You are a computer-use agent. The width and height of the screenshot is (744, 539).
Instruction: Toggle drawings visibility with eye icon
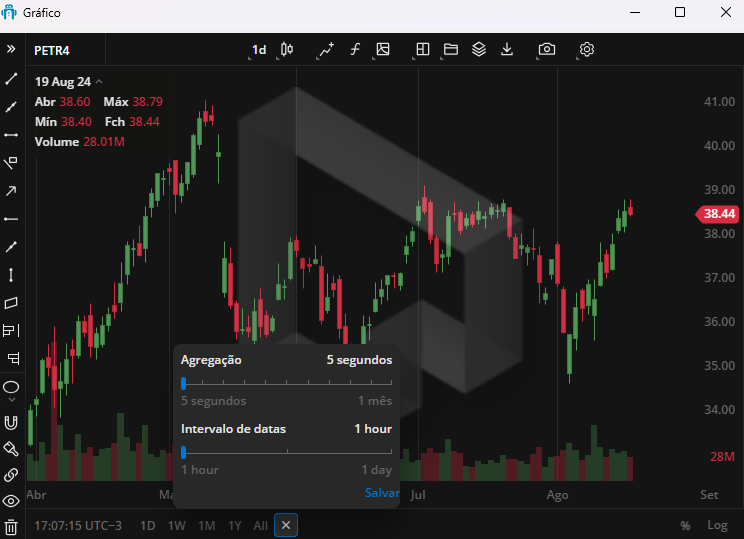[11, 501]
